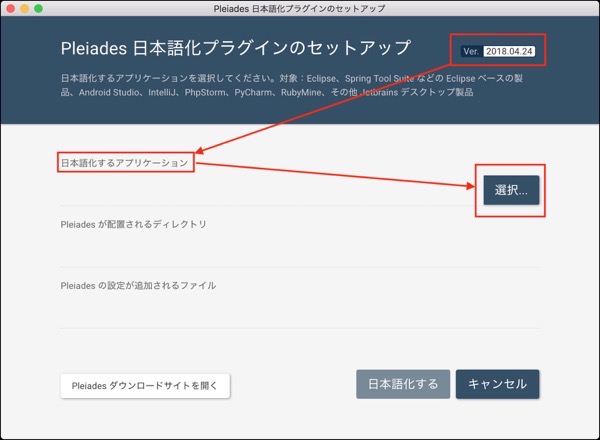Click the Pleiades の設定が追加されるファイル label
Image resolution: width=600 pixels, height=440 pixels.
pyautogui.click(x=138, y=285)
